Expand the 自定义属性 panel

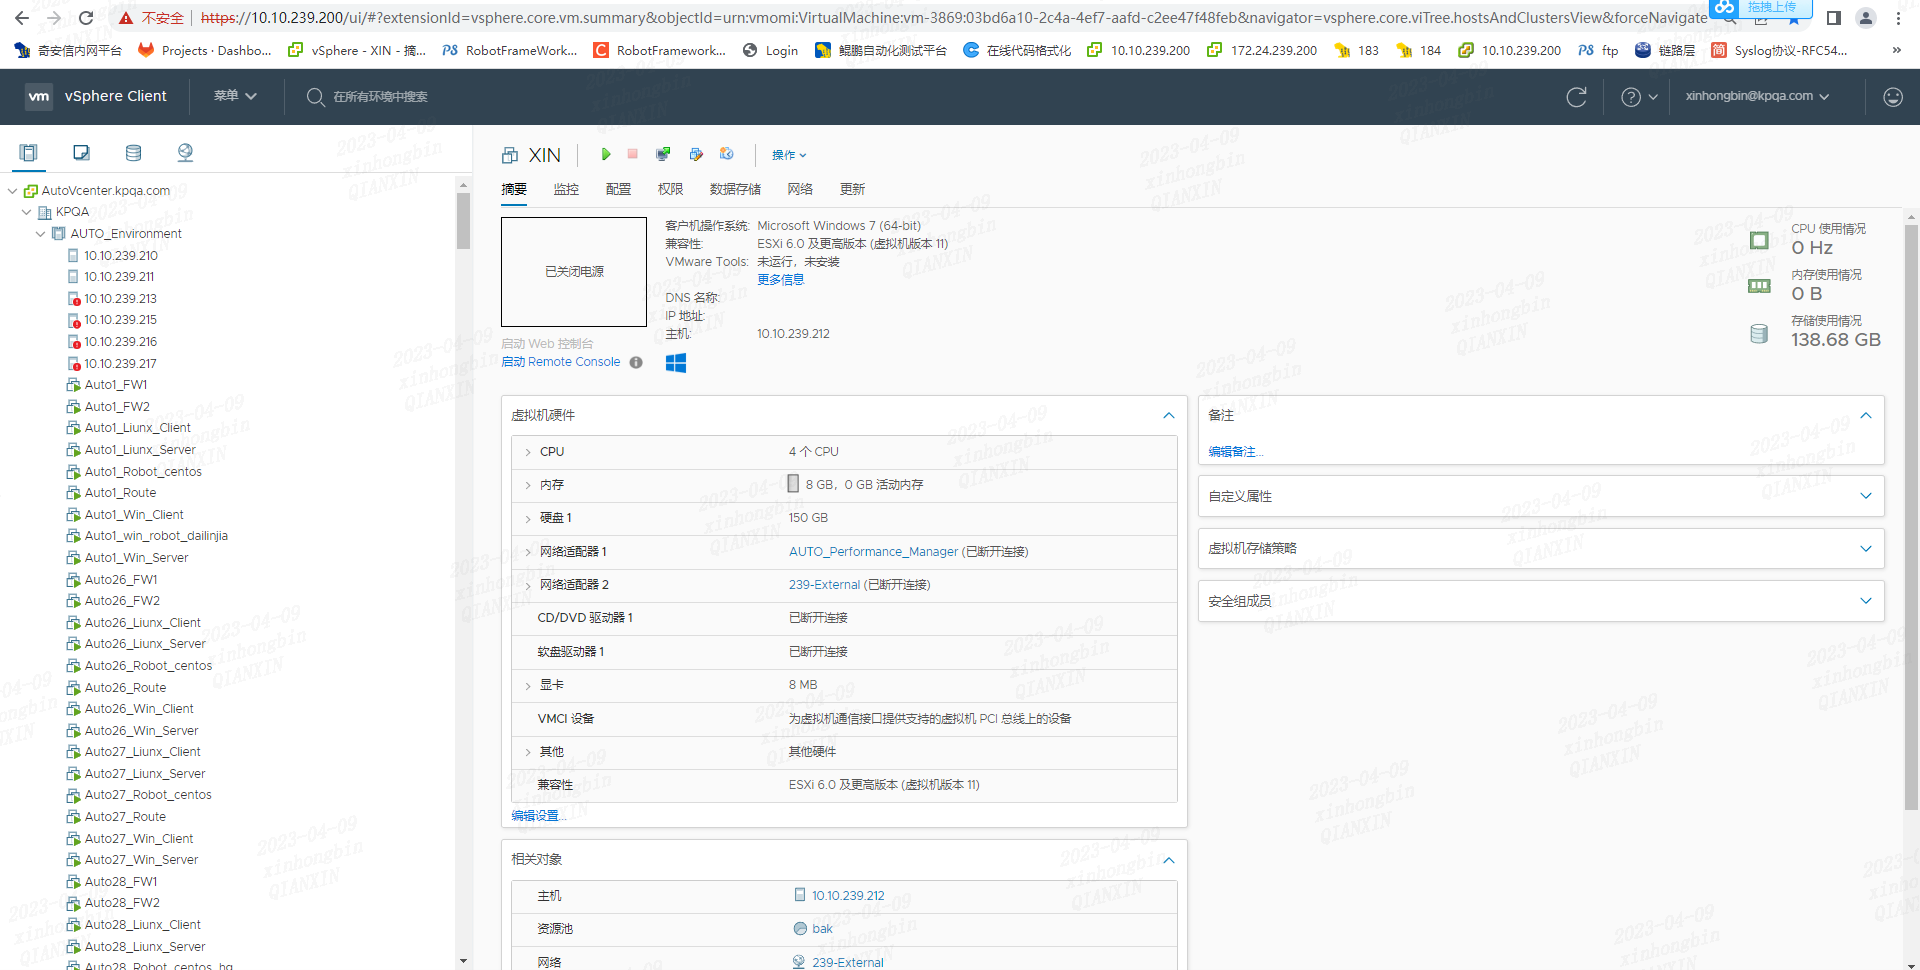click(1866, 496)
